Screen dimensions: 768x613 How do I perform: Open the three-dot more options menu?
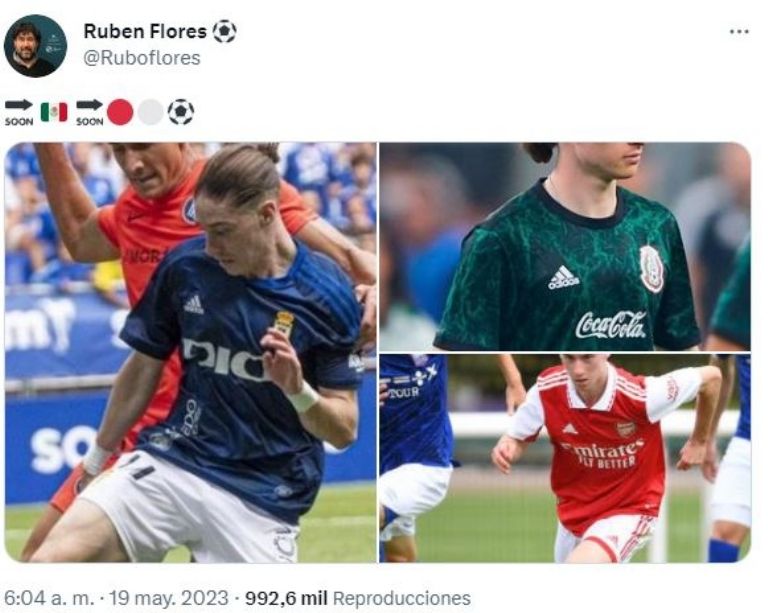coord(739,32)
